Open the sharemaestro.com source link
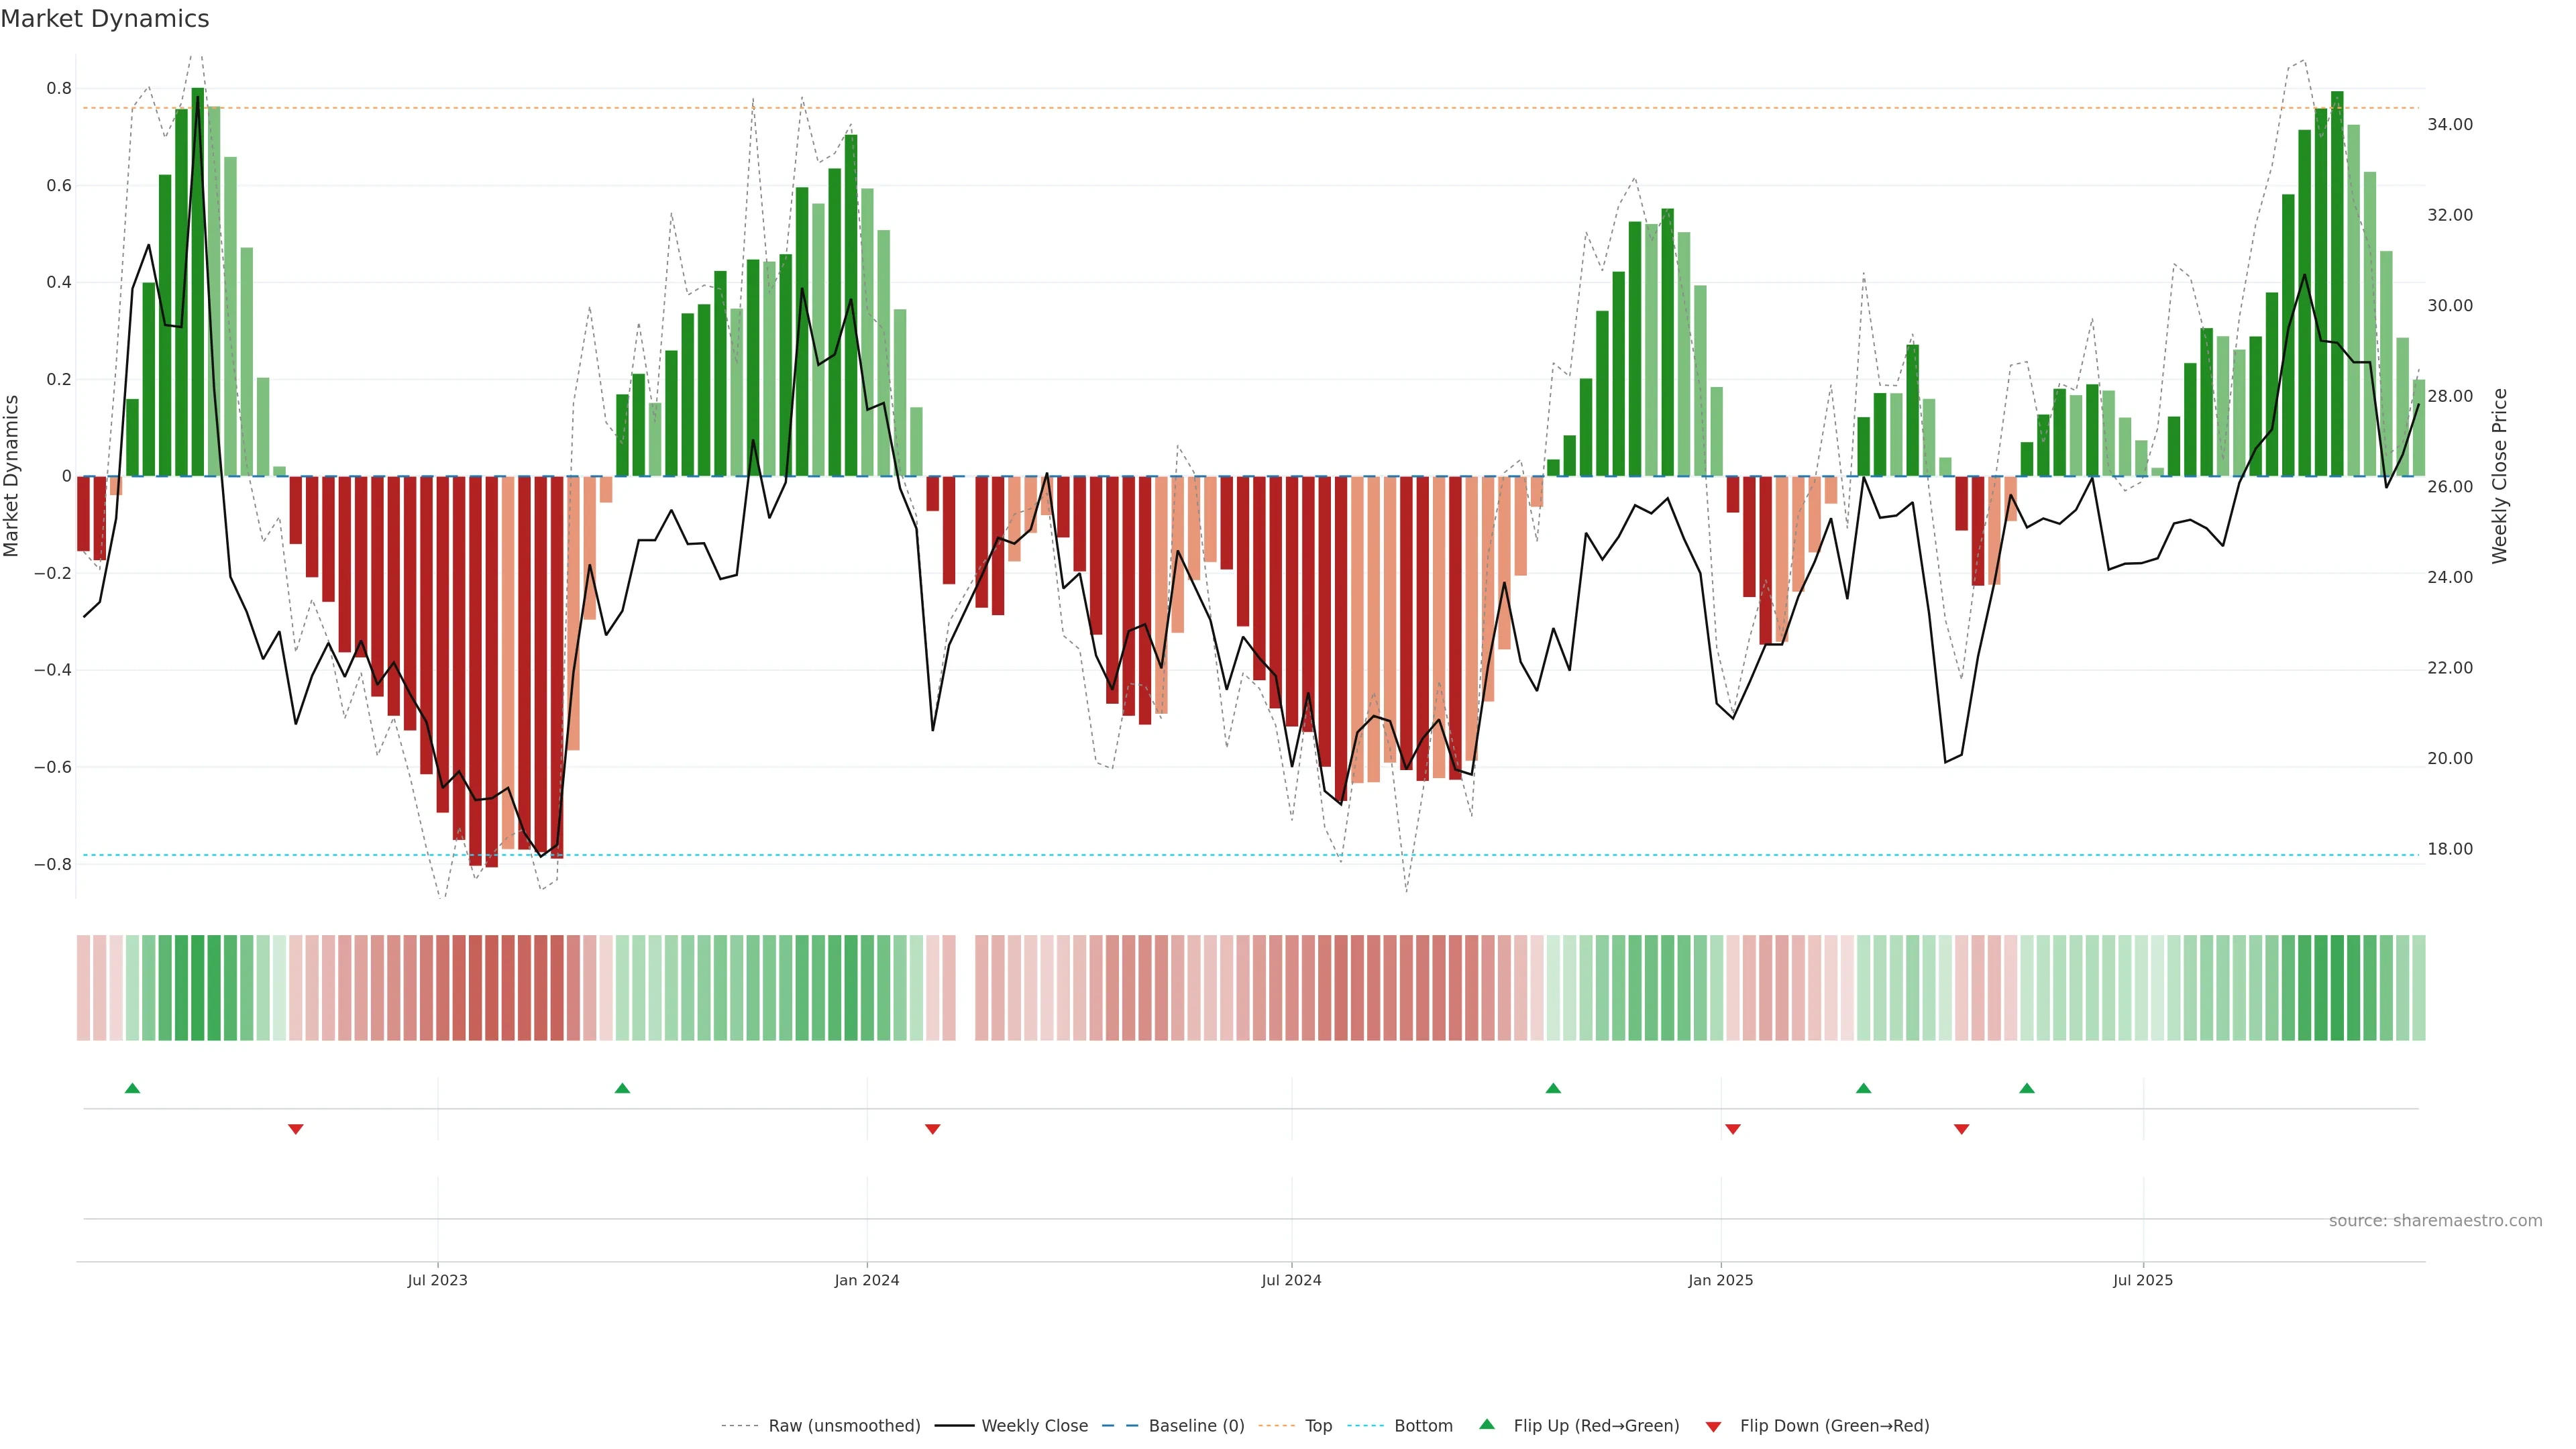 pos(2435,1220)
